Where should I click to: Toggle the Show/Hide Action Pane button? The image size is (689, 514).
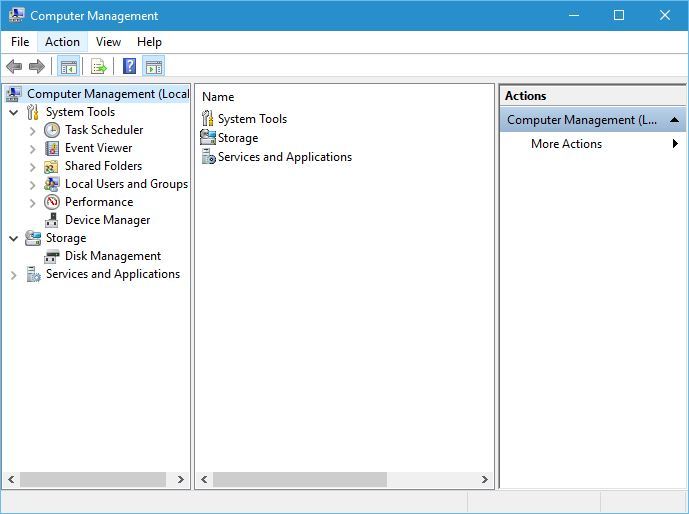click(x=153, y=67)
